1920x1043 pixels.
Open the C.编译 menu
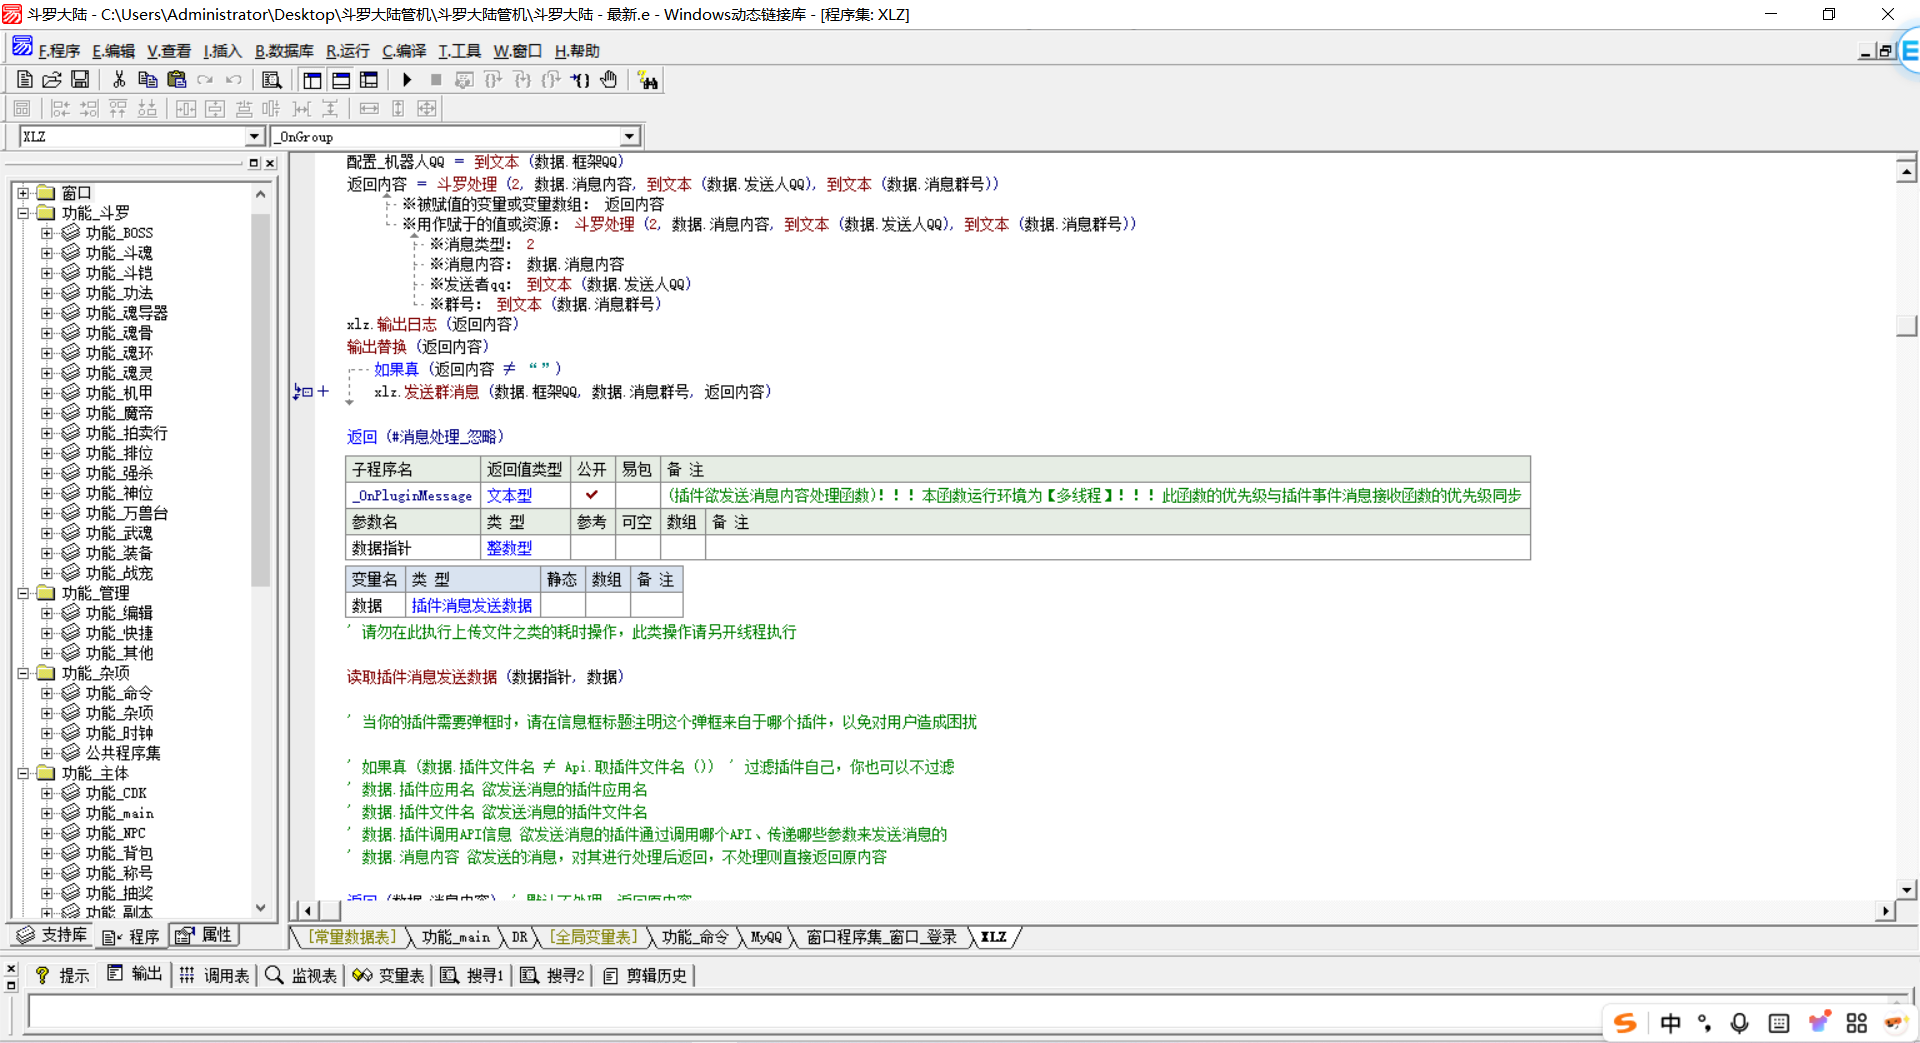404,51
